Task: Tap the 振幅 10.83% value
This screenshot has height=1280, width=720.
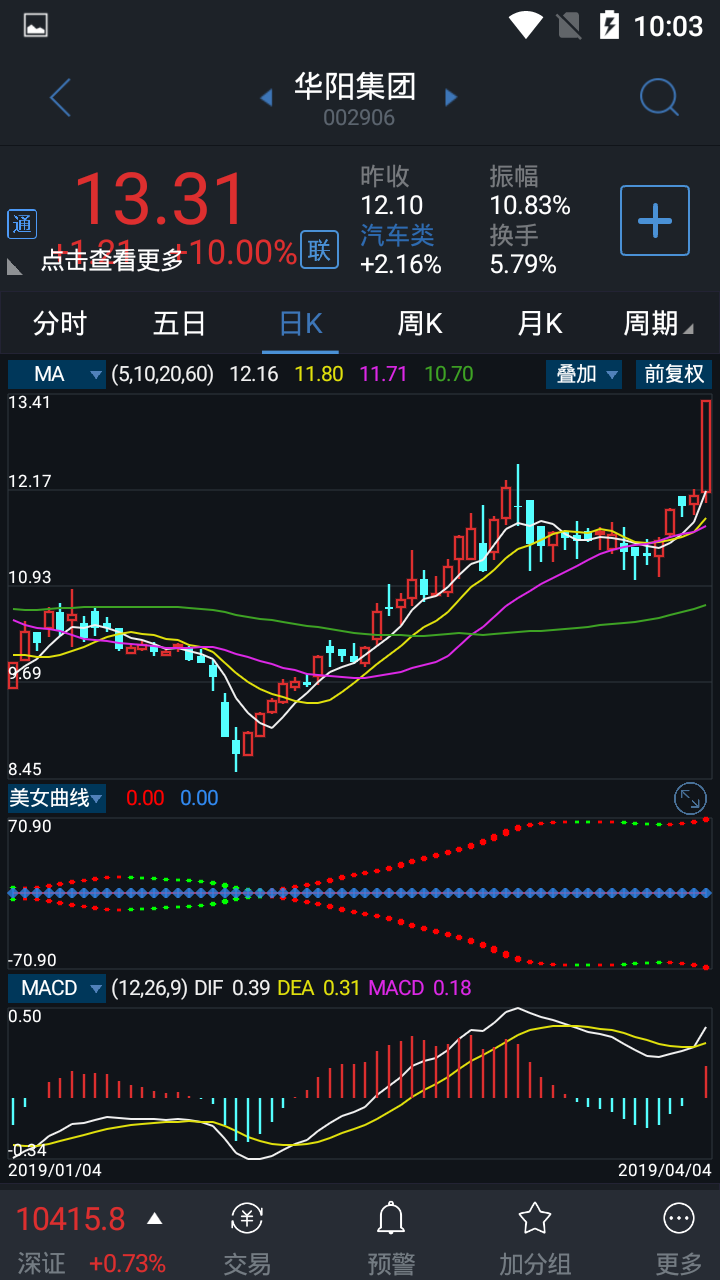Action: coord(530,206)
